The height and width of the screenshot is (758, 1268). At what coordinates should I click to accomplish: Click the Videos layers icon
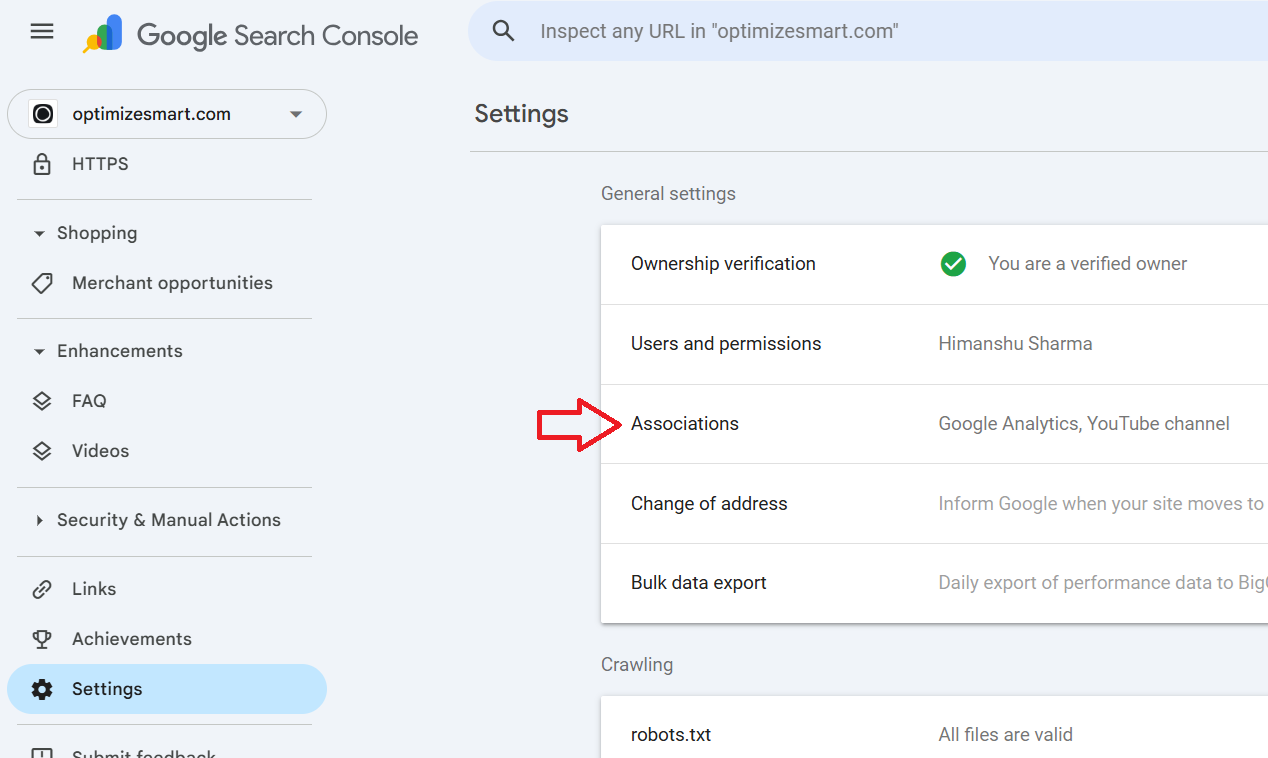point(42,451)
